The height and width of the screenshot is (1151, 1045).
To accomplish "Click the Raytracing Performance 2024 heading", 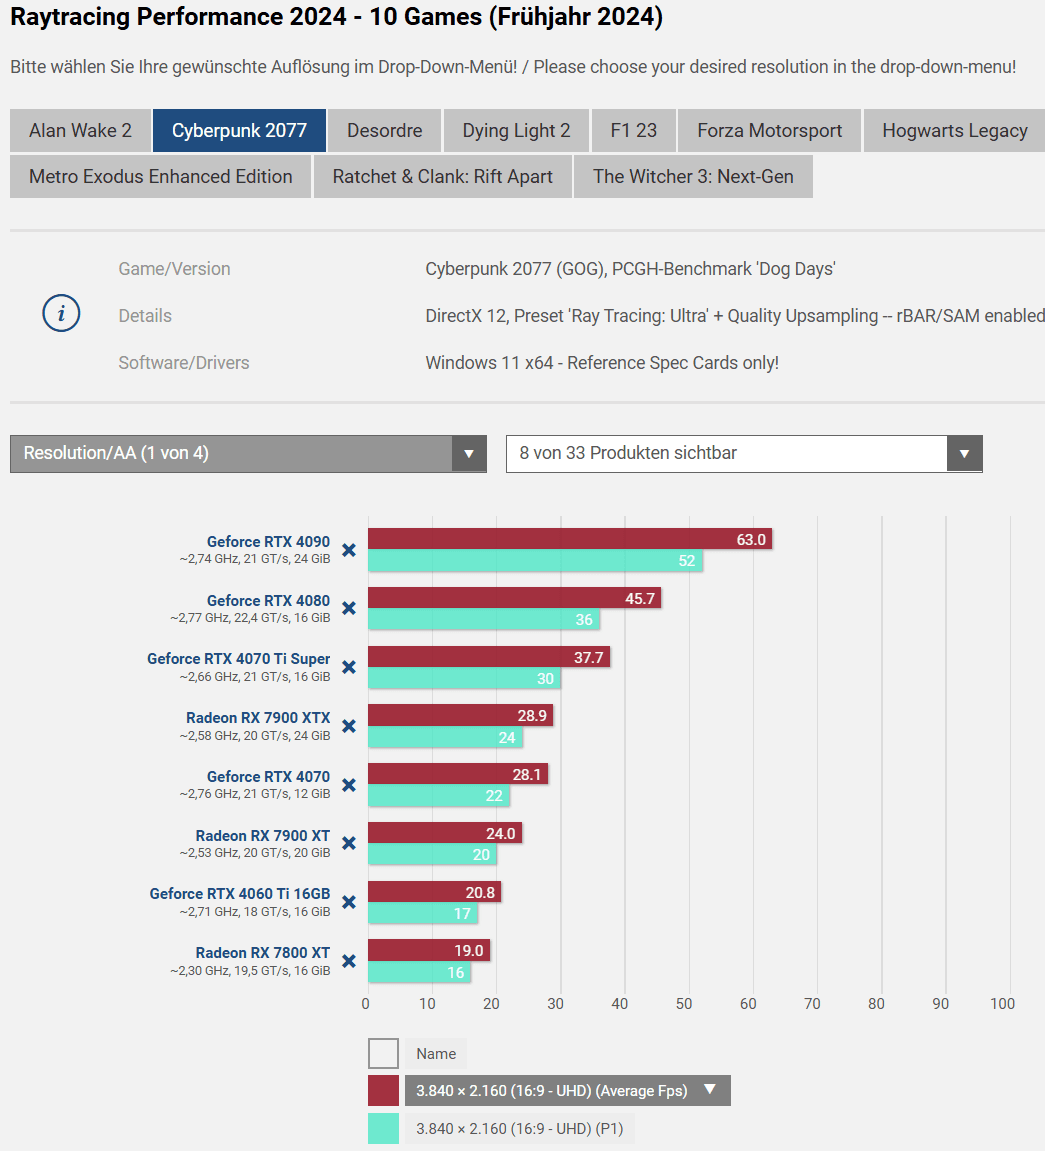I will [x=337, y=16].
